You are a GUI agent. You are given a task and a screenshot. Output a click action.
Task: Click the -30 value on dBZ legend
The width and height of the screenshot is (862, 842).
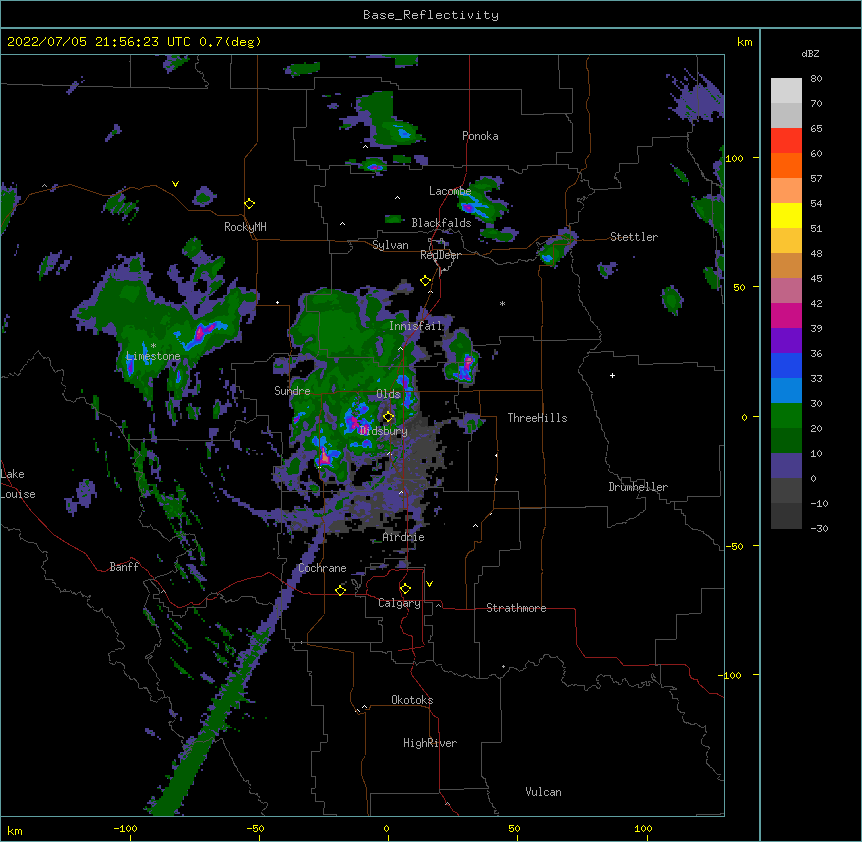819,528
